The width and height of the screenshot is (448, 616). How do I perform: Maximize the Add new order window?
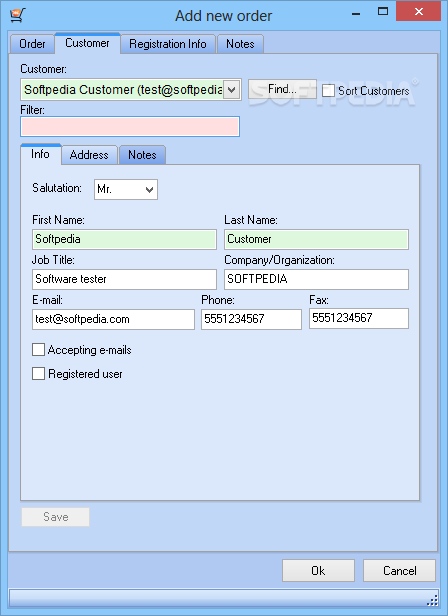tap(382, 12)
